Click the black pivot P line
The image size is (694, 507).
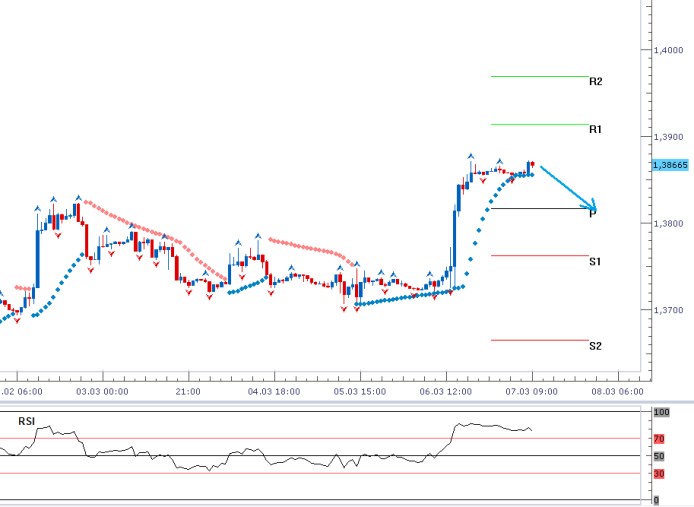[x=540, y=209]
